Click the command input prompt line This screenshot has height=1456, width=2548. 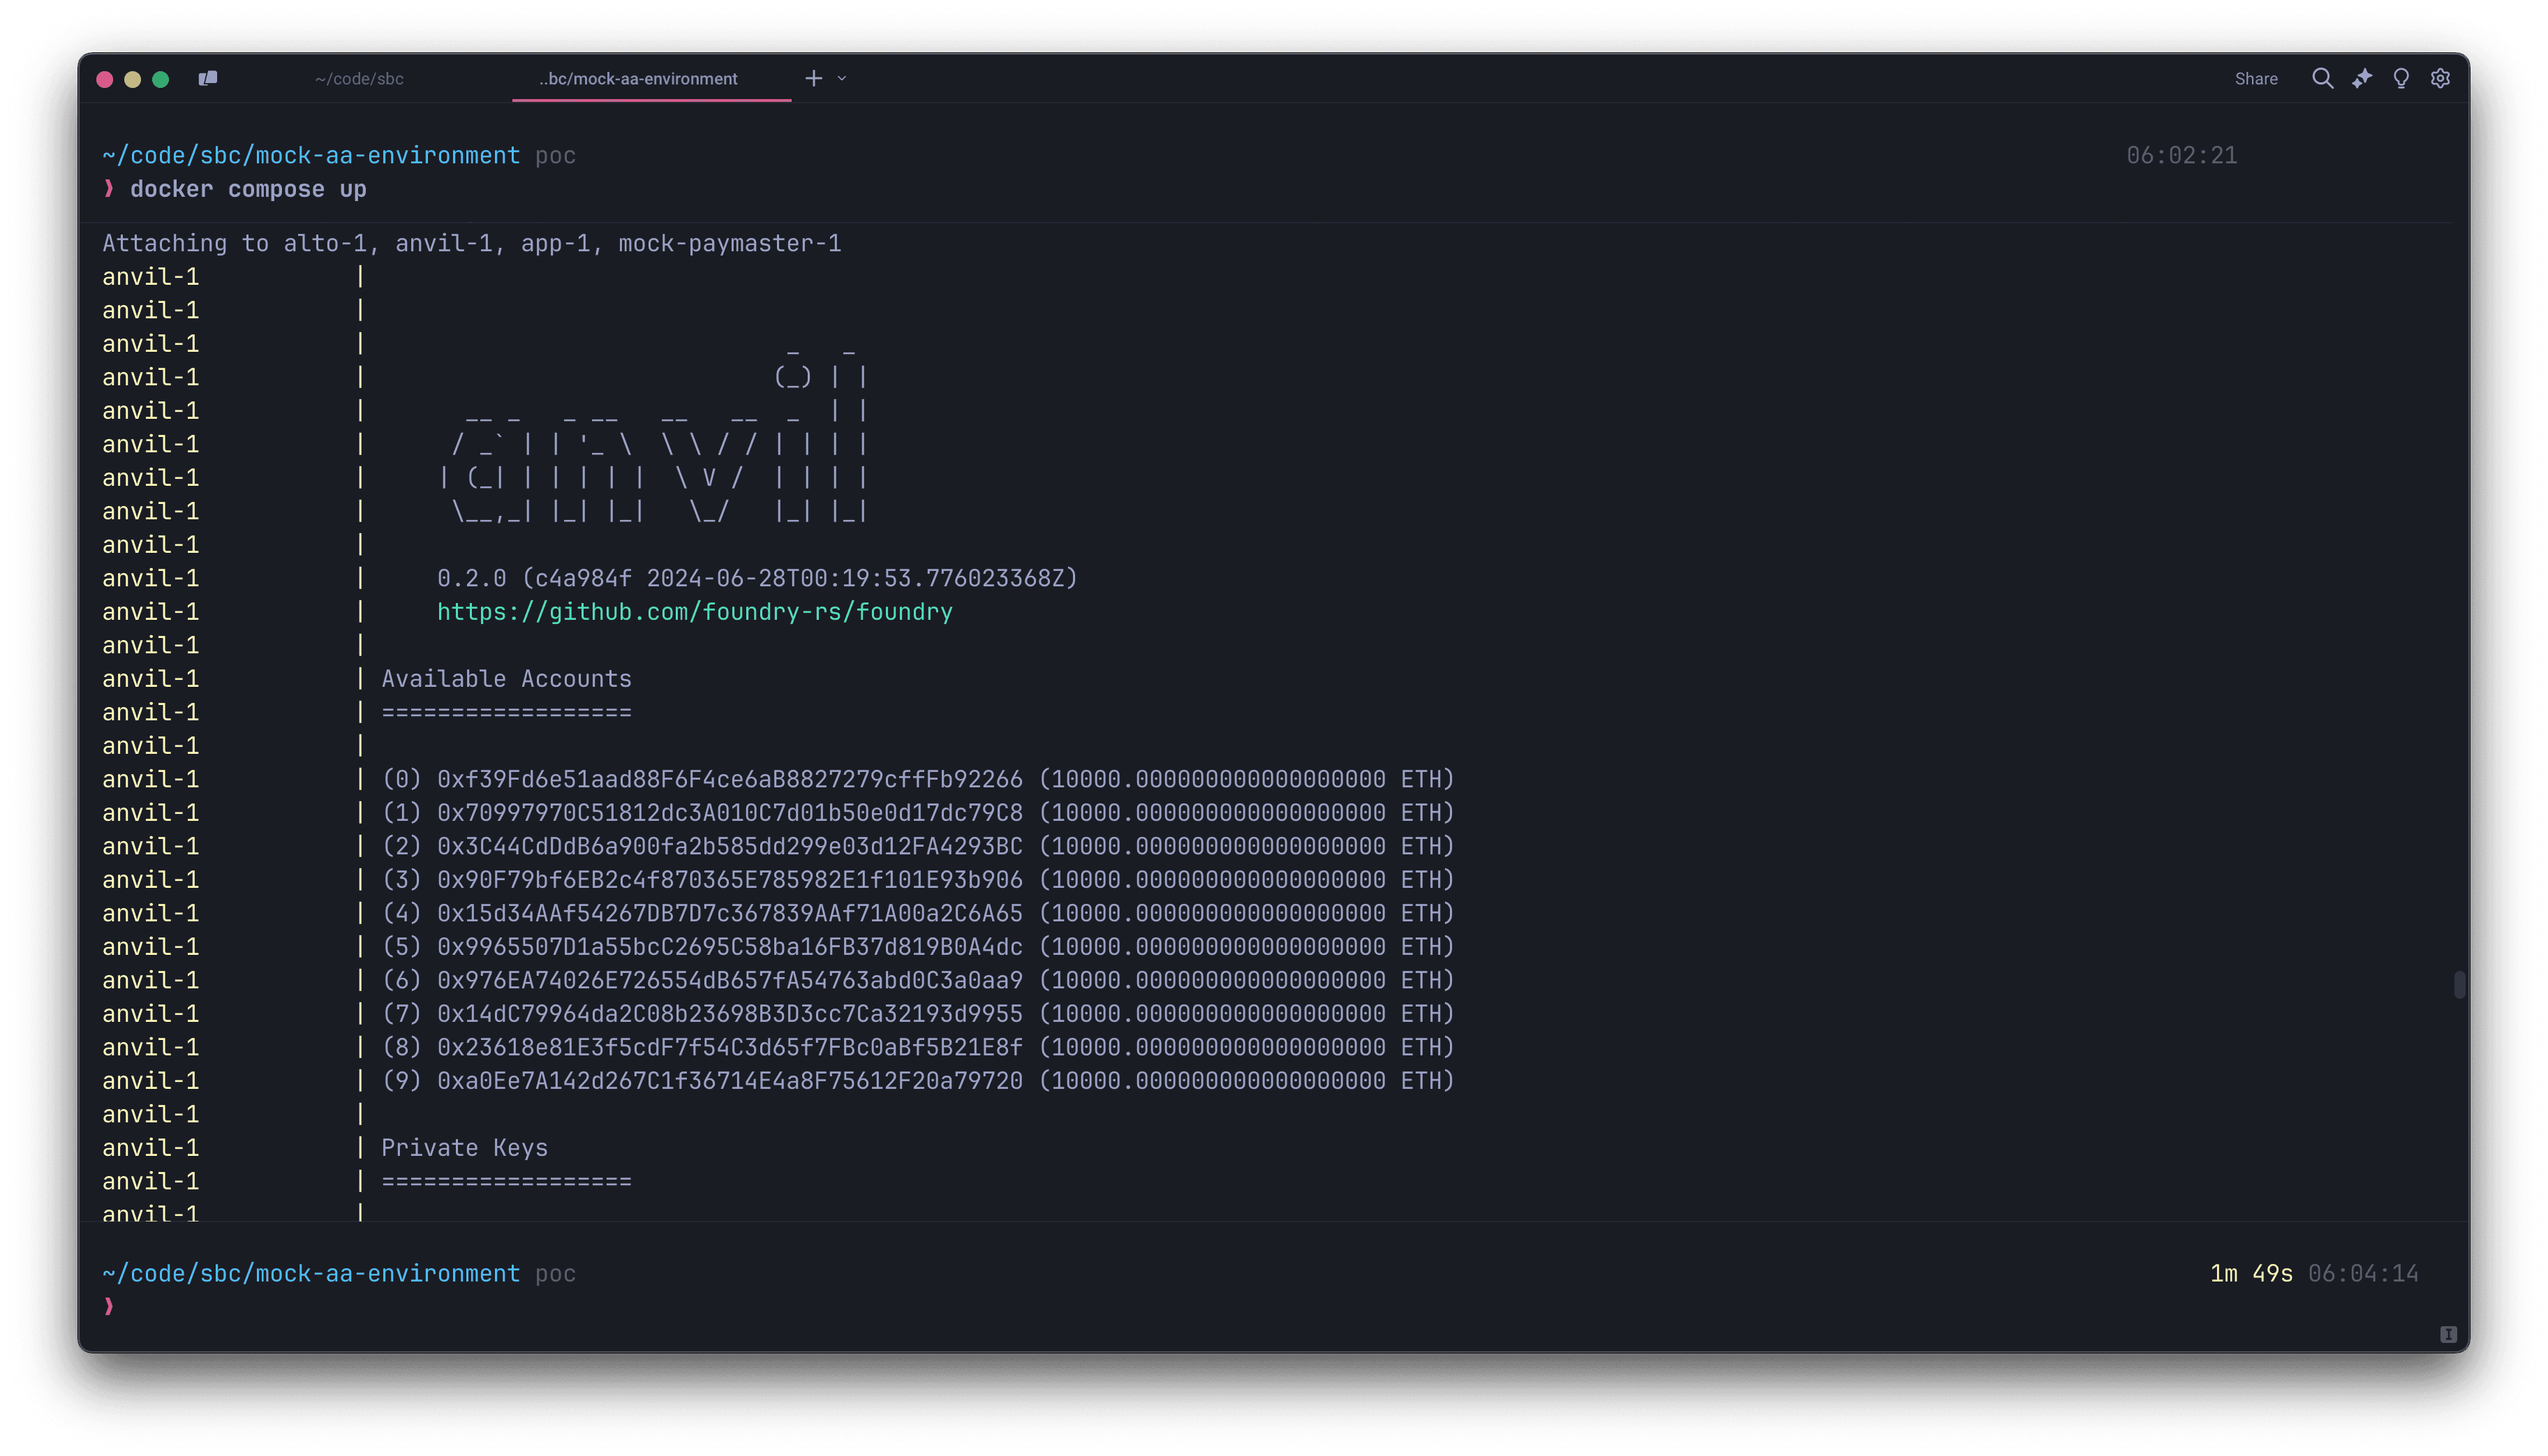click(x=1273, y=1306)
